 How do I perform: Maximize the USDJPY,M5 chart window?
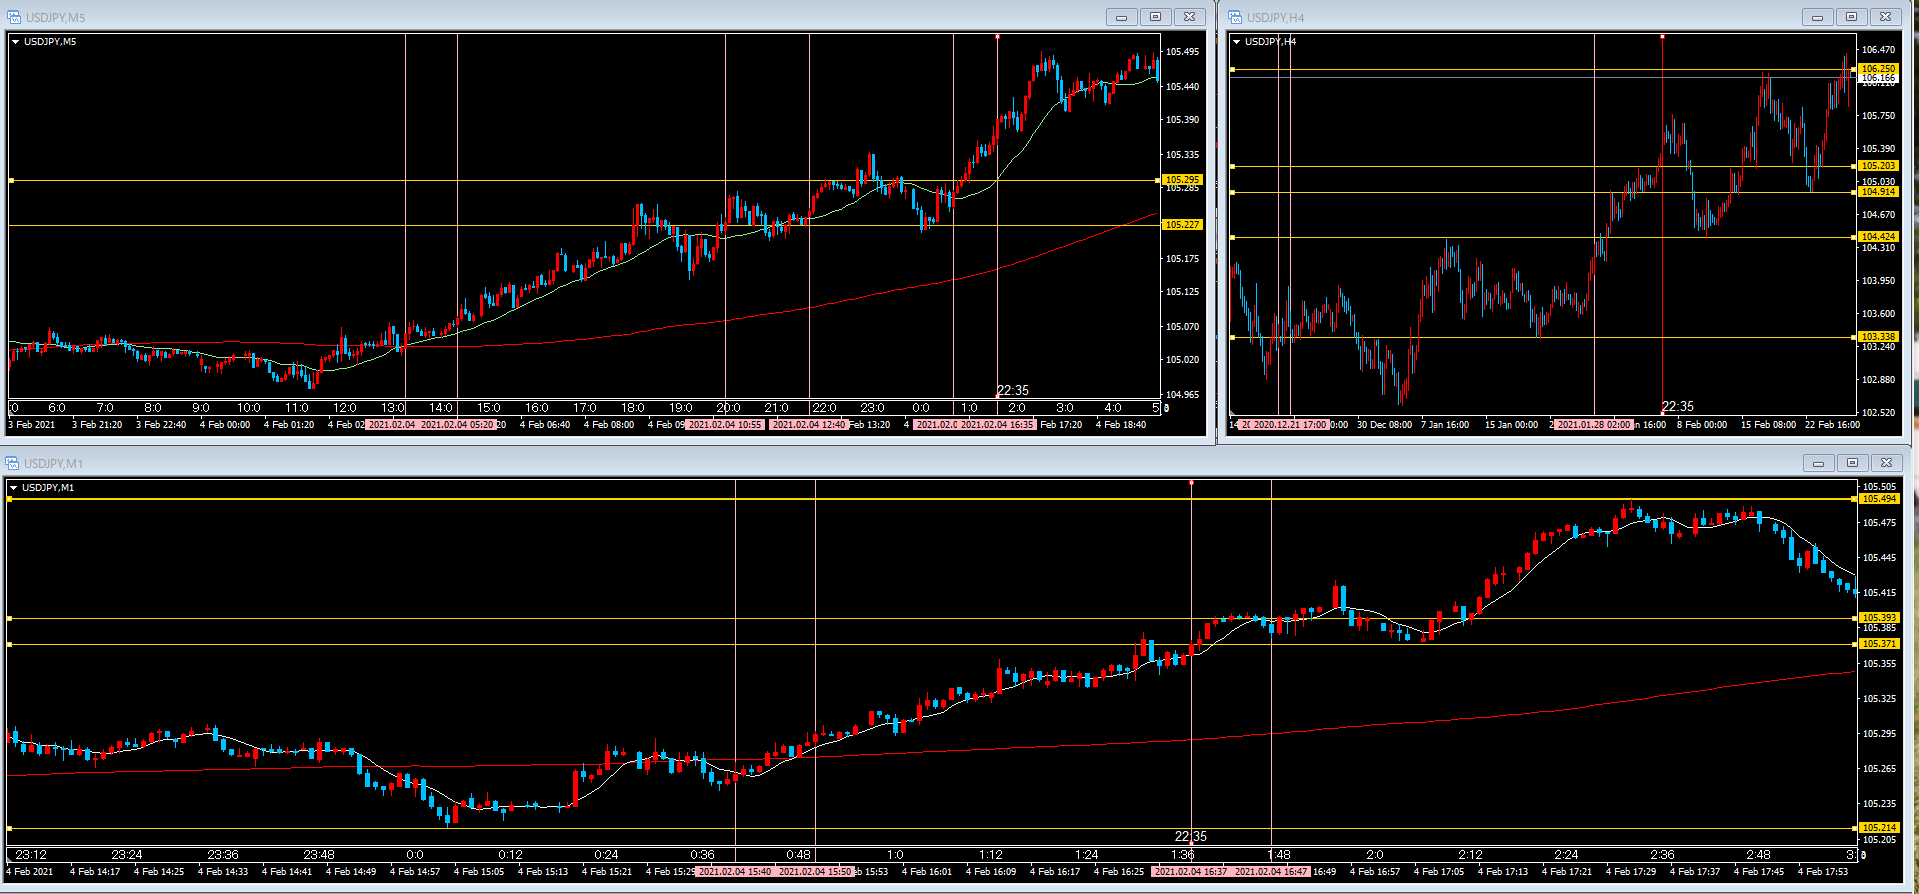tap(1155, 17)
